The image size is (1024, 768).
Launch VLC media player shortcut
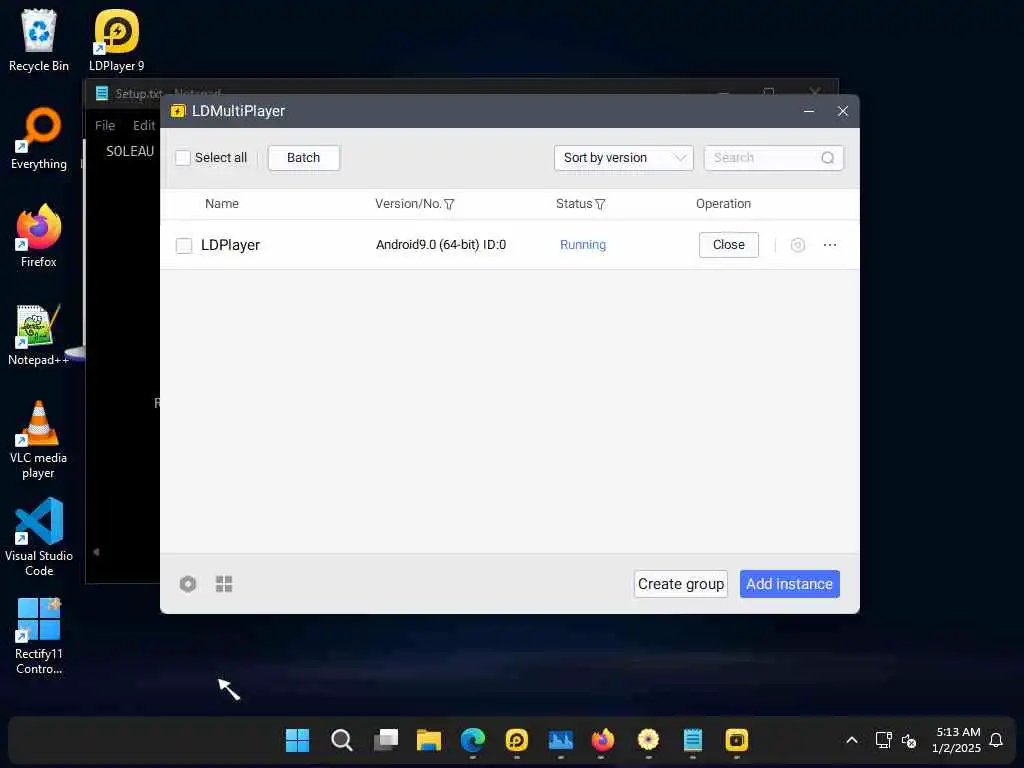tap(39, 440)
